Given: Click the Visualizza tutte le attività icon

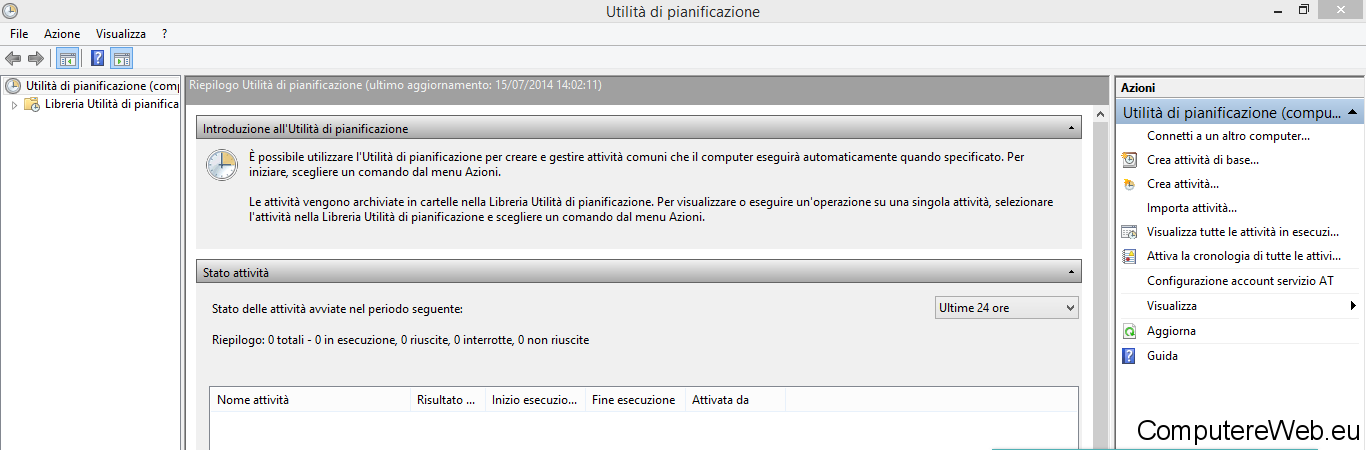Looking at the screenshot, I should click(x=1129, y=232).
